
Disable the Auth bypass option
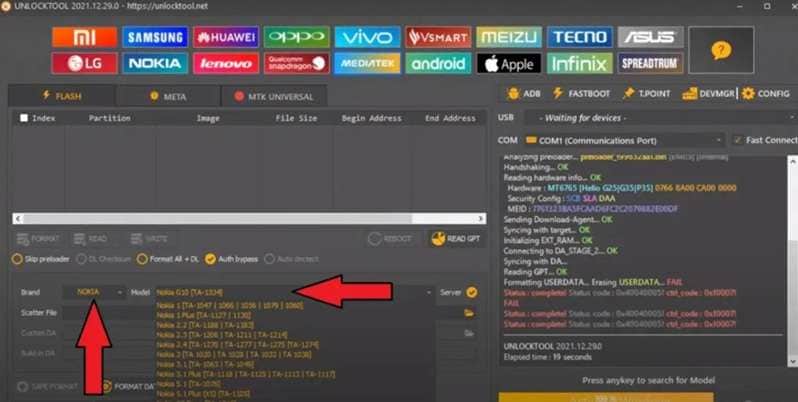pos(232,259)
